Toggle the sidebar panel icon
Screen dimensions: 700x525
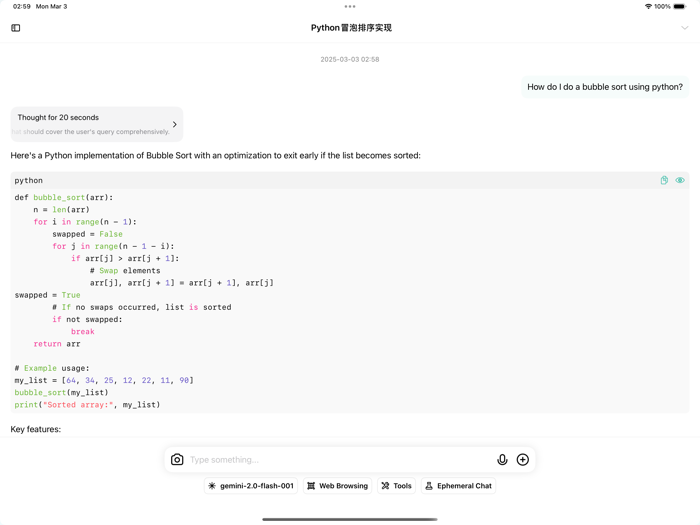pos(16,28)
